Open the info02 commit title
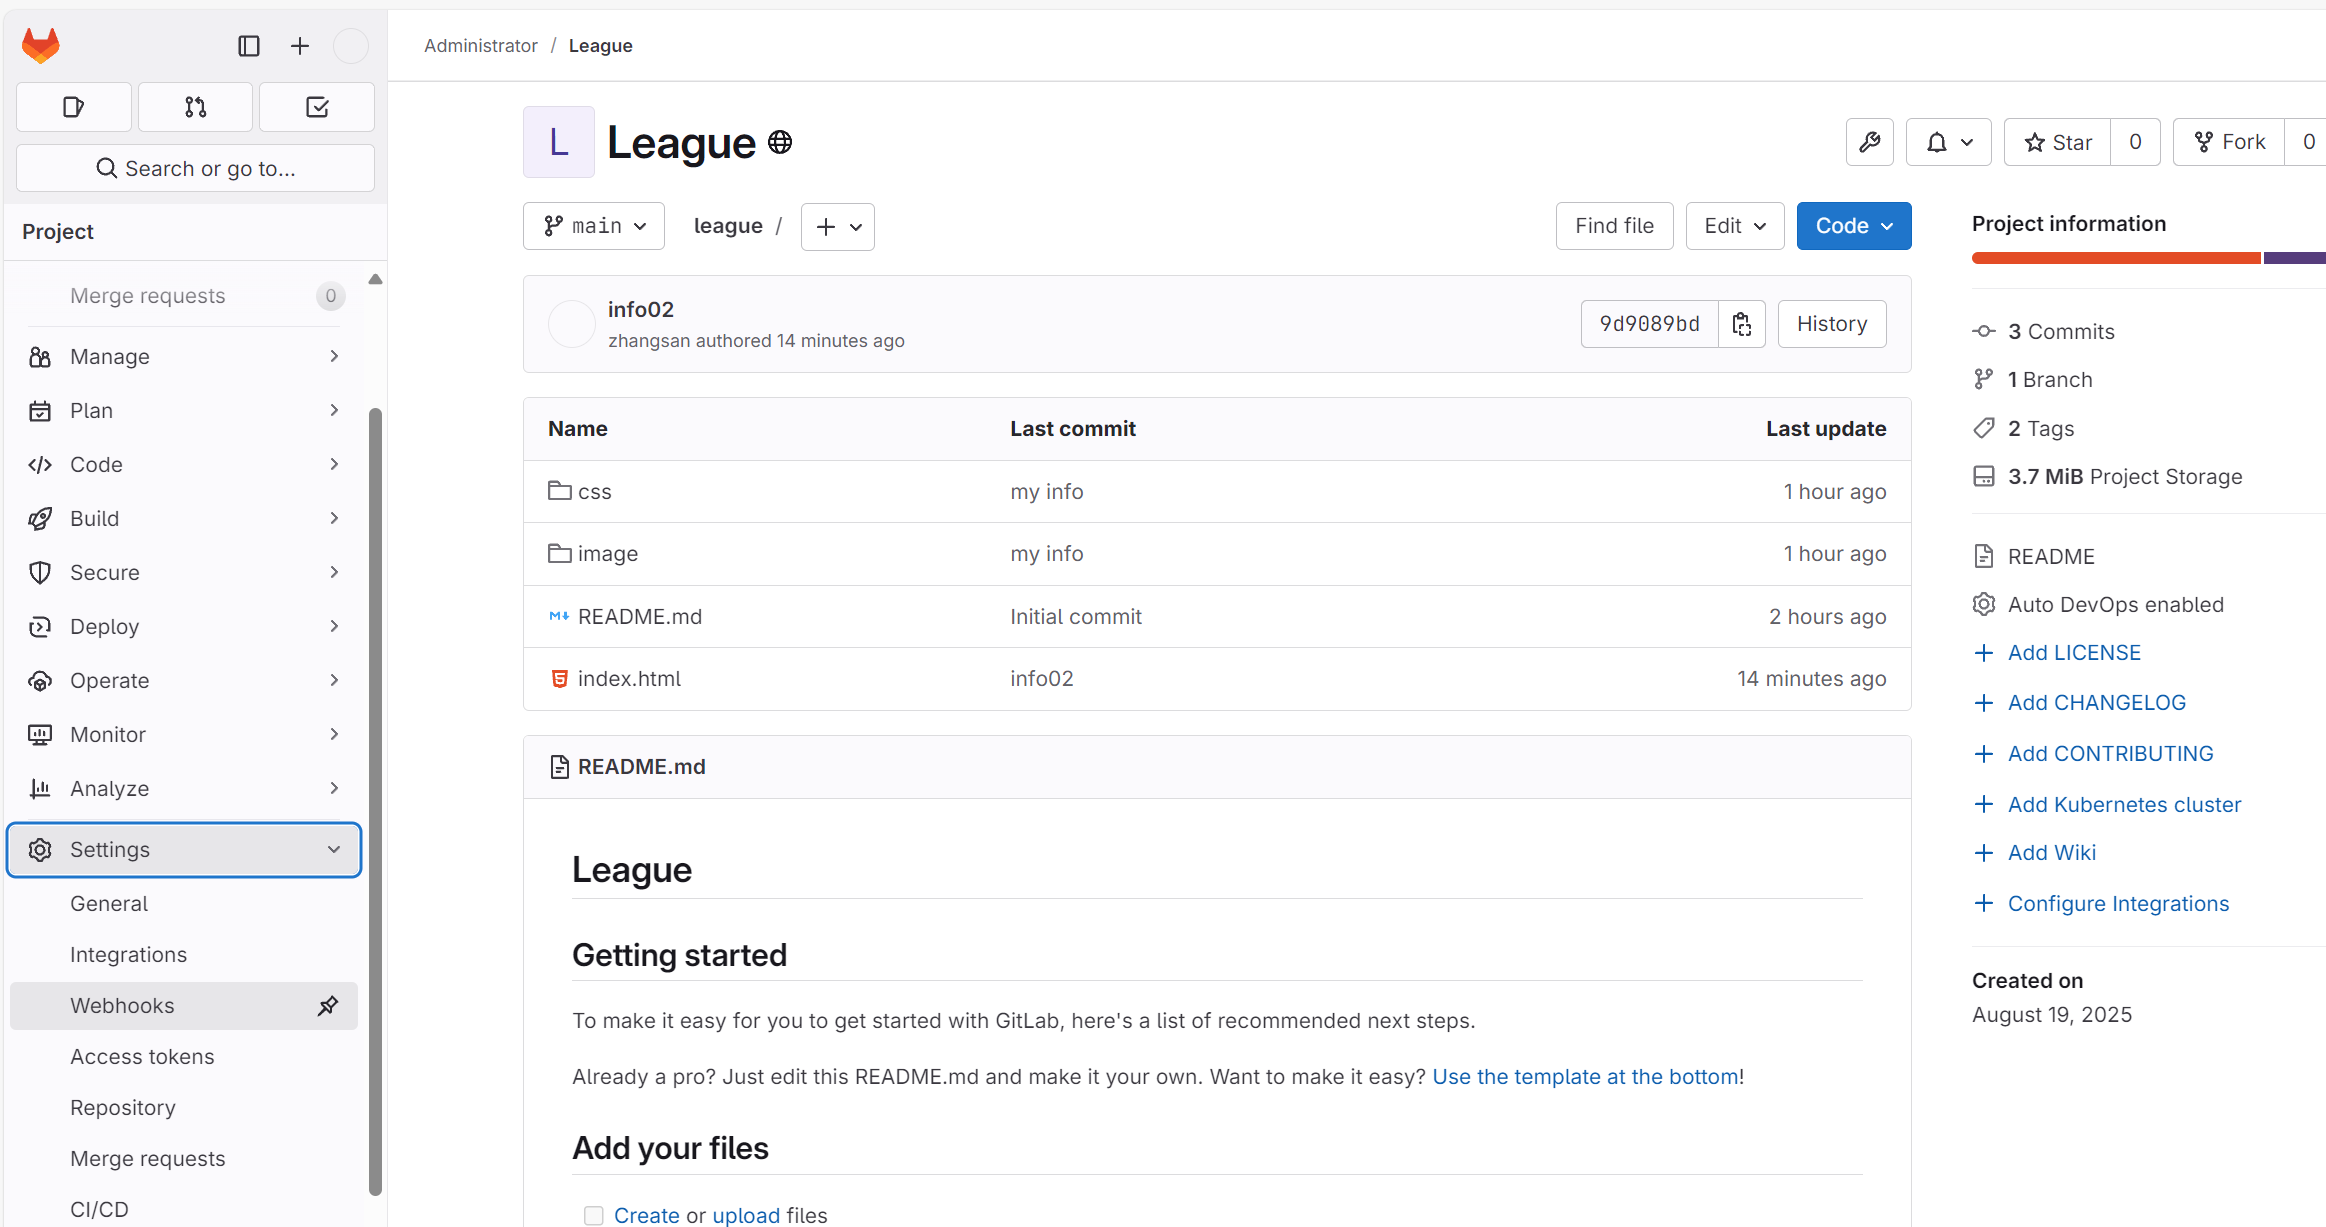Screen dimensions: 2326x1227 641,310
